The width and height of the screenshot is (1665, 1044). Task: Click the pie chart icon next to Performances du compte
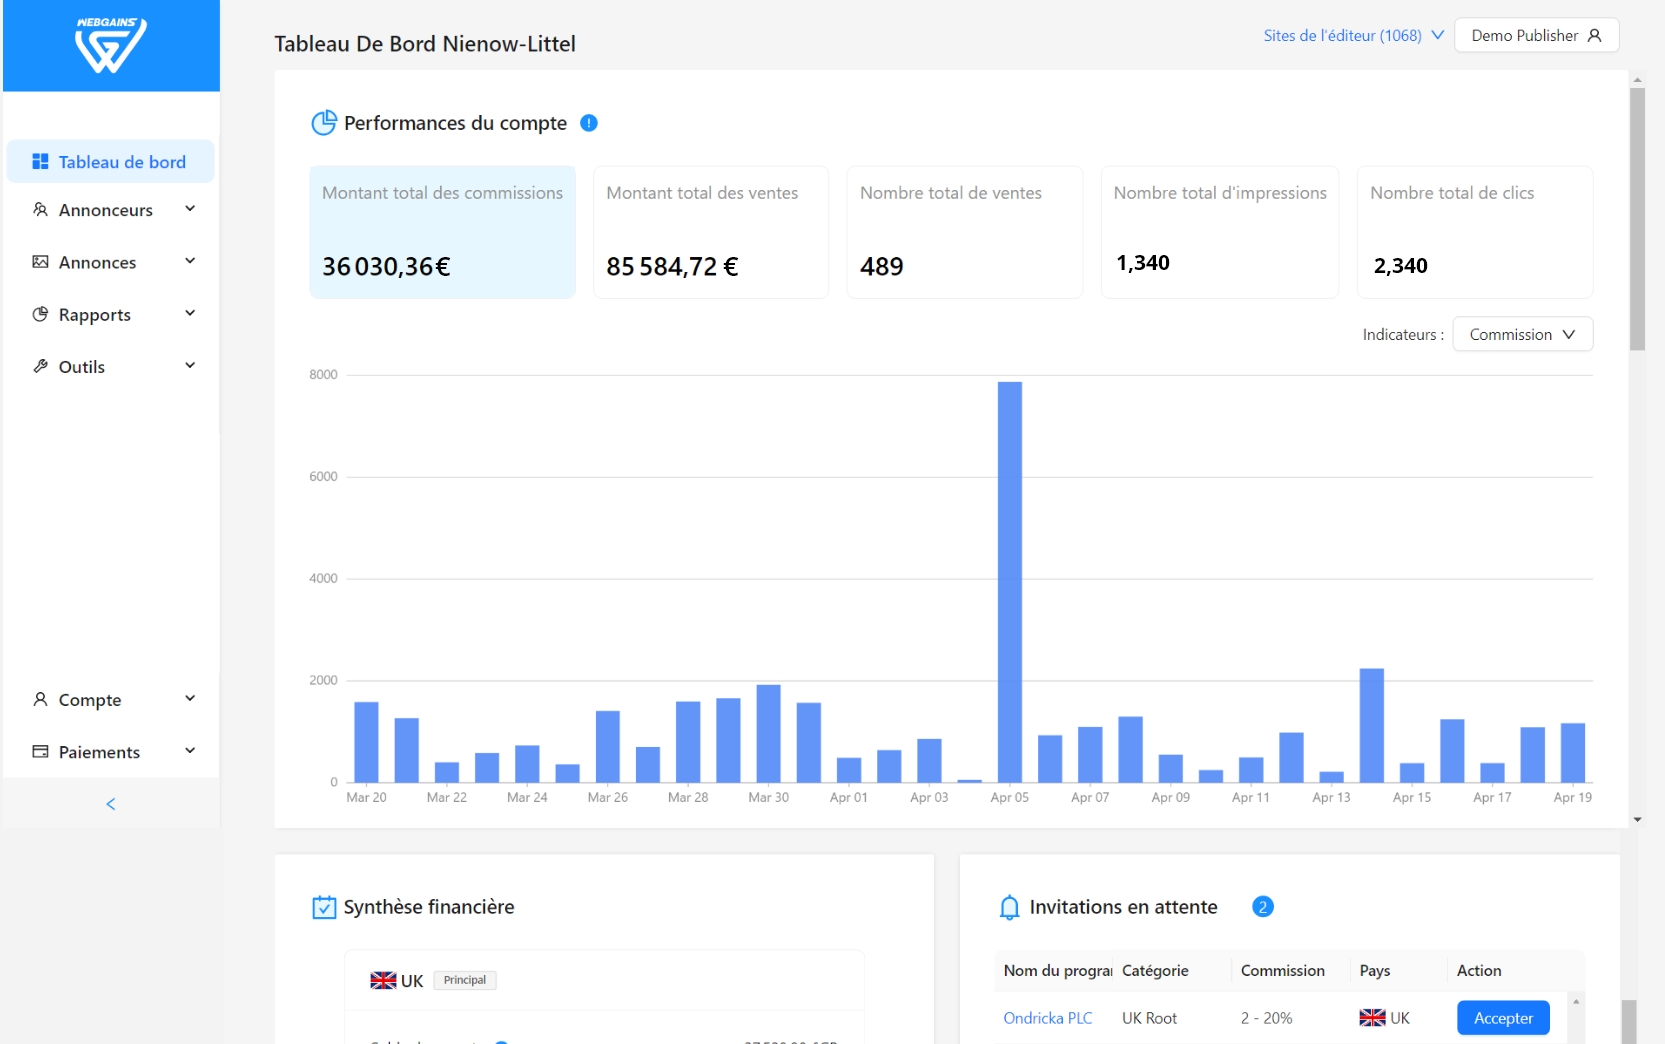324,123
